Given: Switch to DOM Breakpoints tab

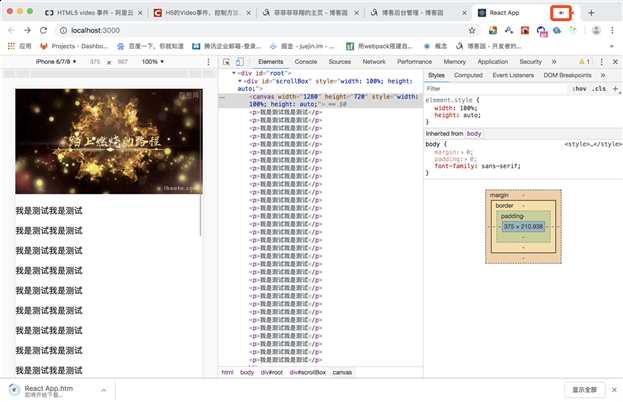Looking at the screenshot, I should point(567,75).
